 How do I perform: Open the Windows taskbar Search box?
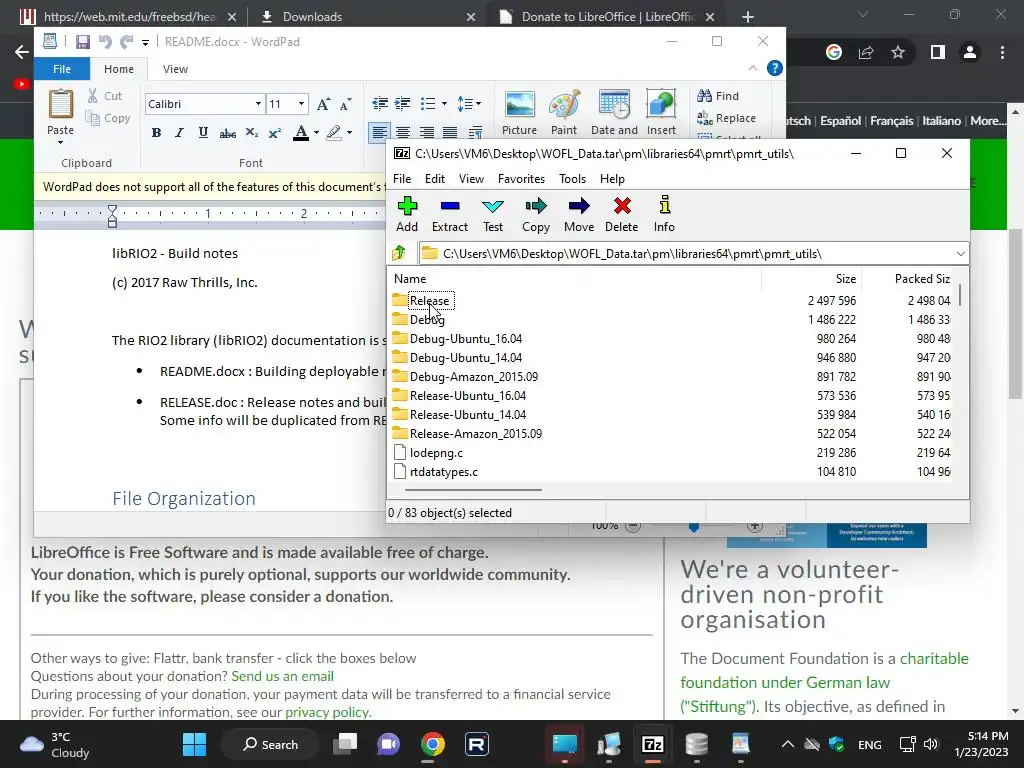270,744
